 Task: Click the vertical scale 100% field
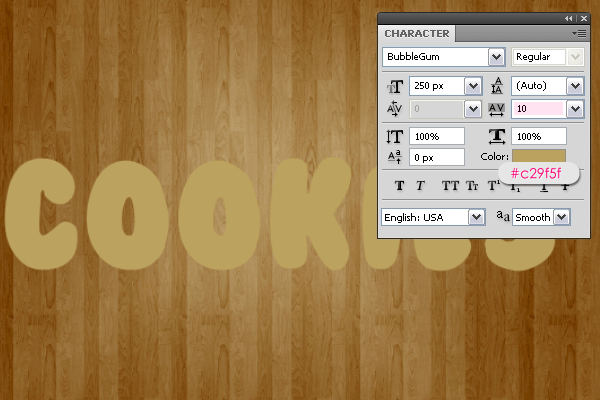(437, 136)
